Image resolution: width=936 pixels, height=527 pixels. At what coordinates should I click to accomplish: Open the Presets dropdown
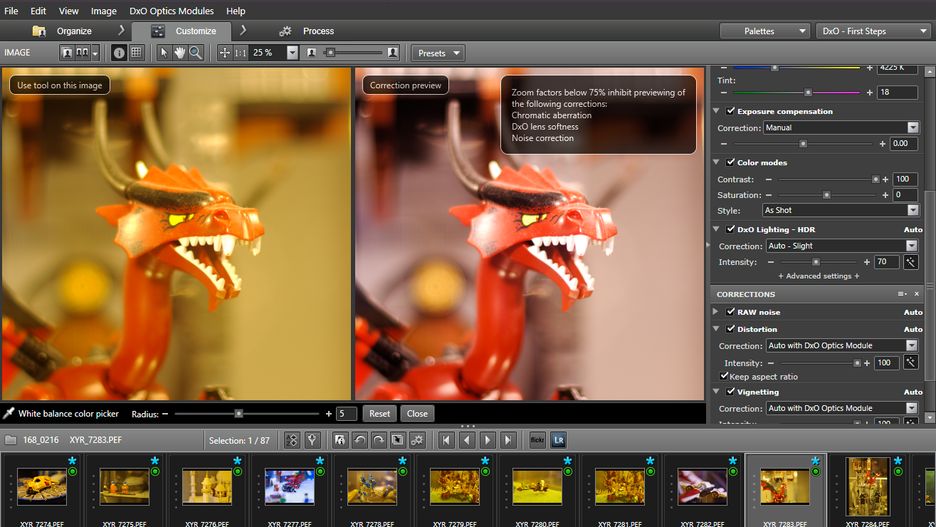[x=439, y=53]
